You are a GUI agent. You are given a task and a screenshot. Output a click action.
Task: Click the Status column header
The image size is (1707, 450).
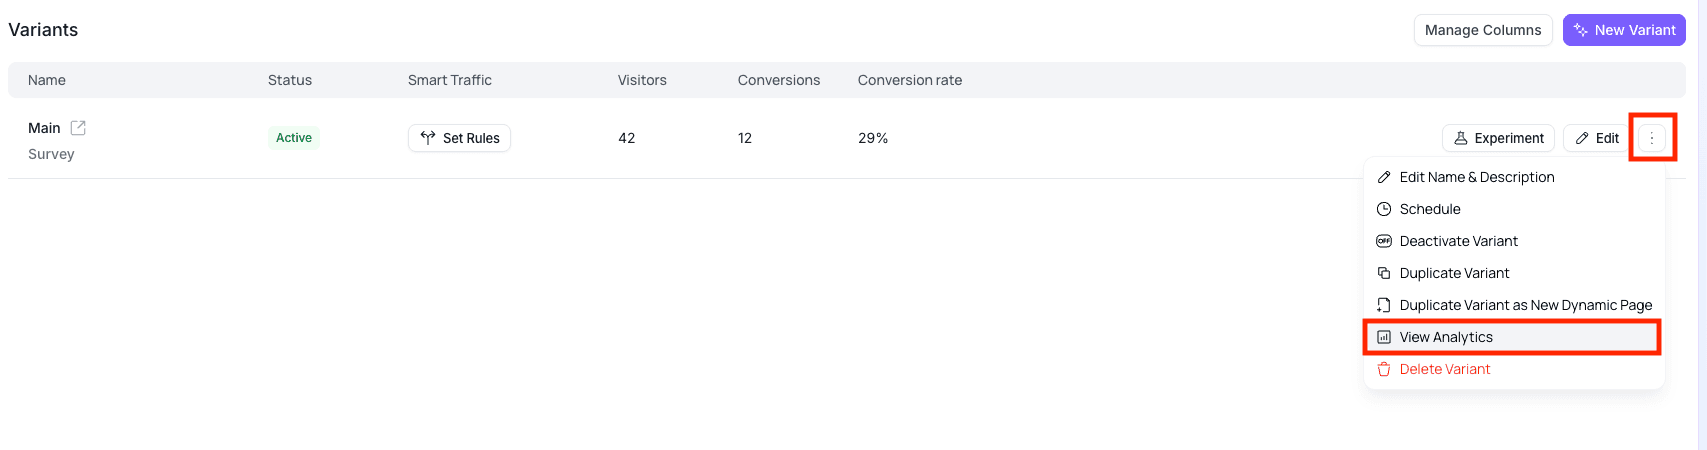(x=290, y=80)
